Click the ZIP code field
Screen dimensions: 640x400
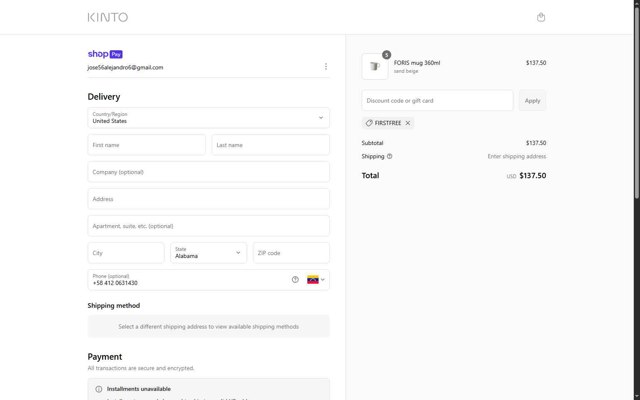[x=291, y=253]
